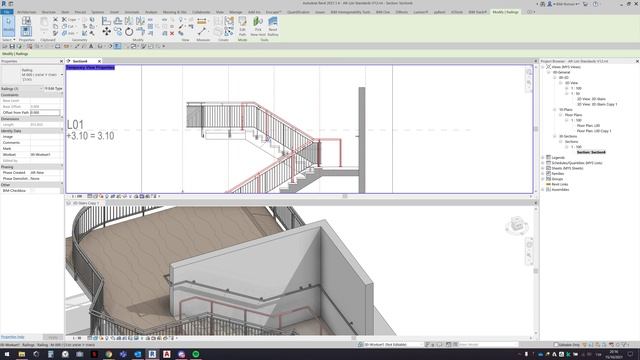Click the red Delete X tool
The height and width of the screenshot is (360, 640).
point(172,33)
